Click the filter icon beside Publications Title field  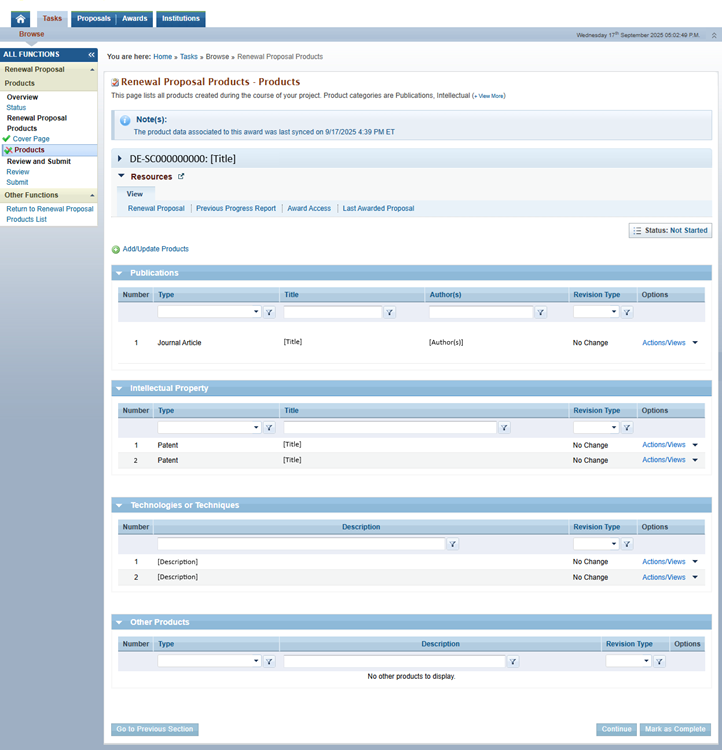tap(390, 313)
